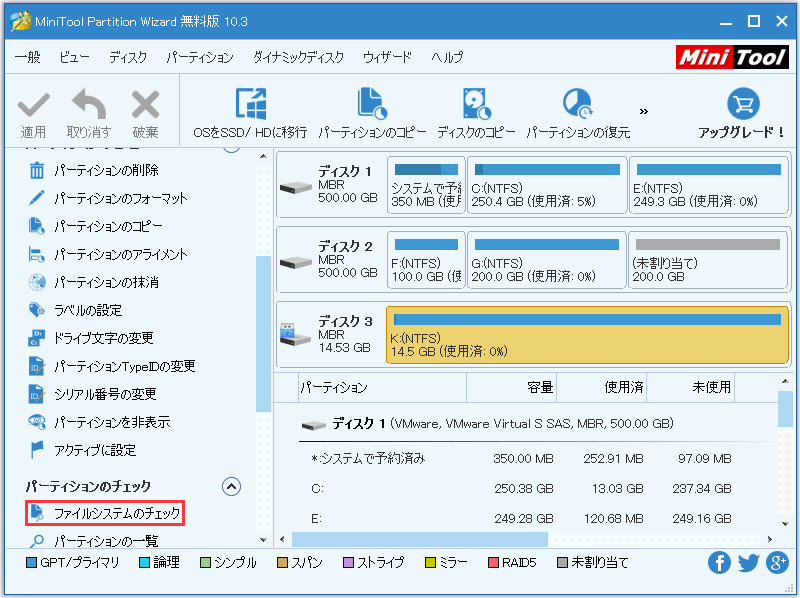Viewport: 800px width, 598px height.
Task: Open Change Drive Letter (ドライブ文字の変更)
Action: coord(90,338)
